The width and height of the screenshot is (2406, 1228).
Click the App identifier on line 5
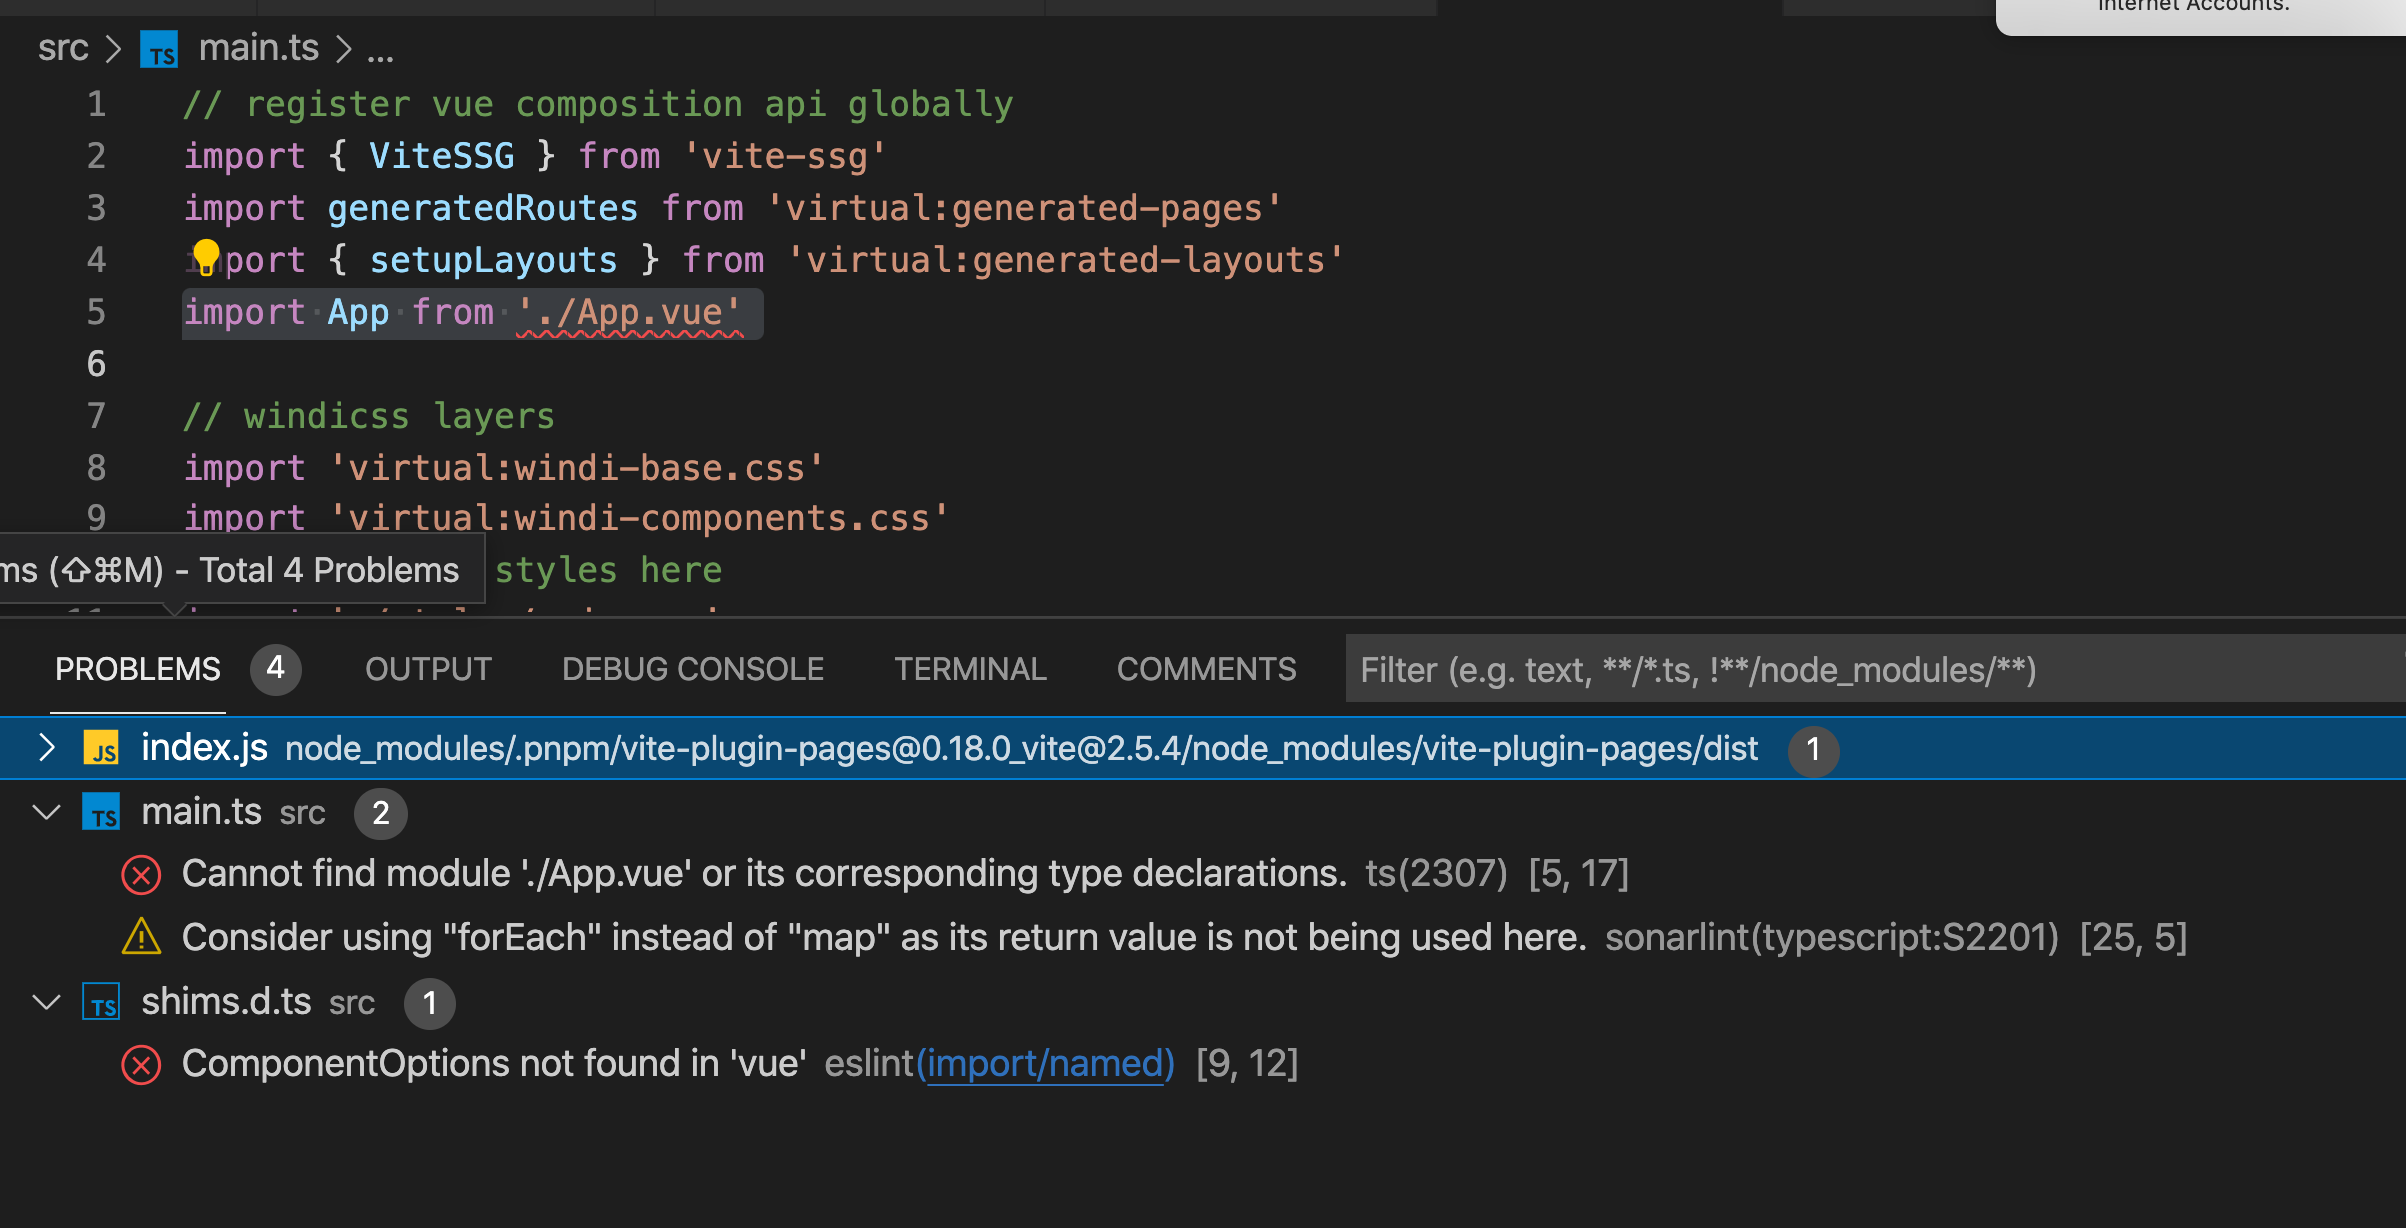pyautogui.click(x=358, y=312)
